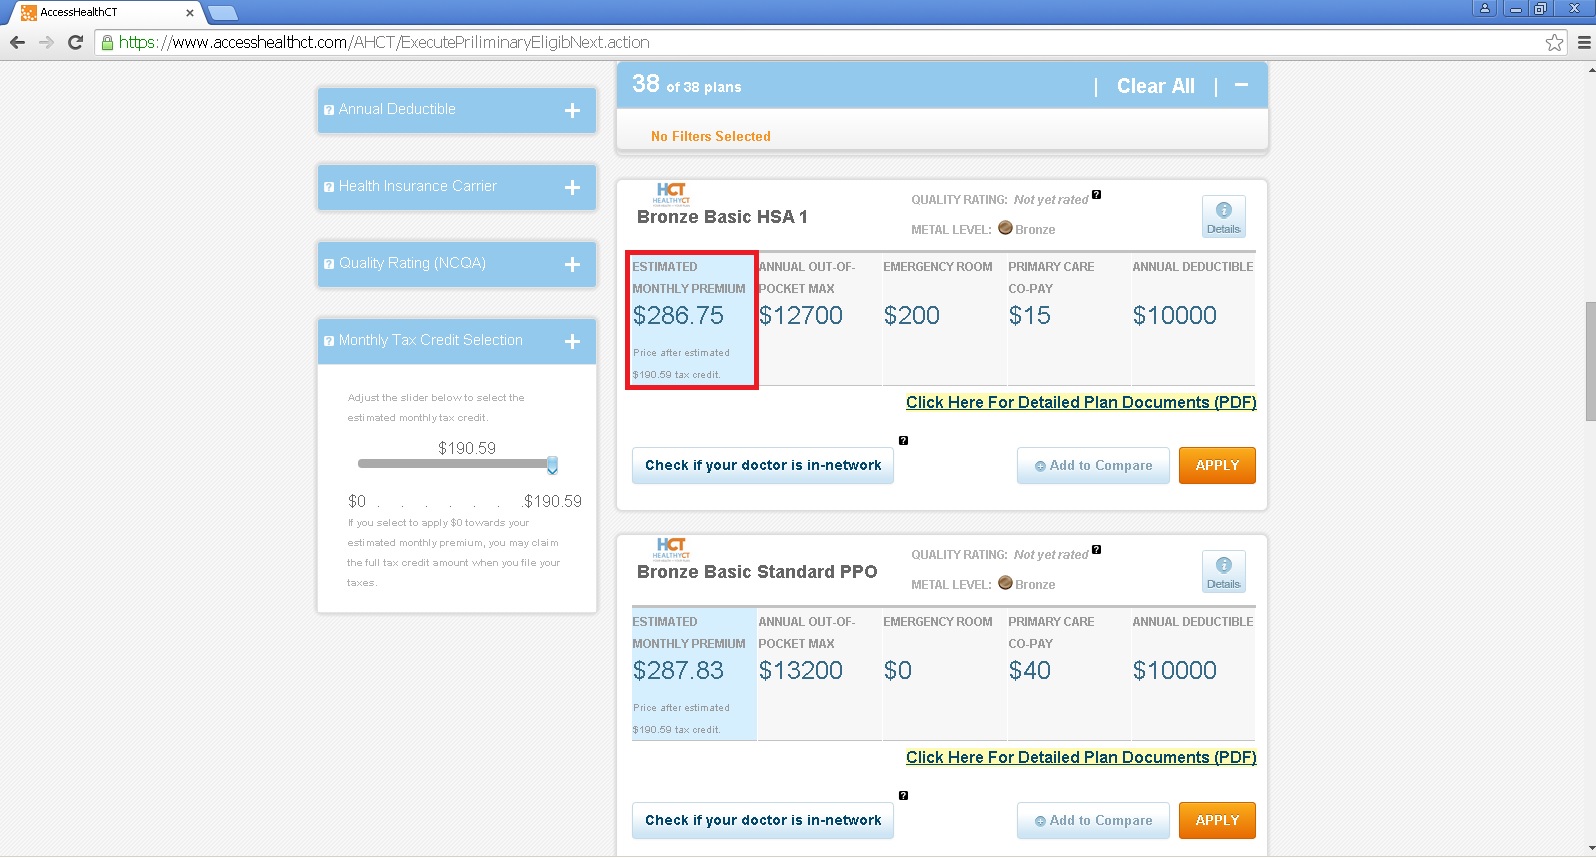The image size is (1596, 858).
Task: Click help icon above first doctor in-network button
Action: point(903,441)
